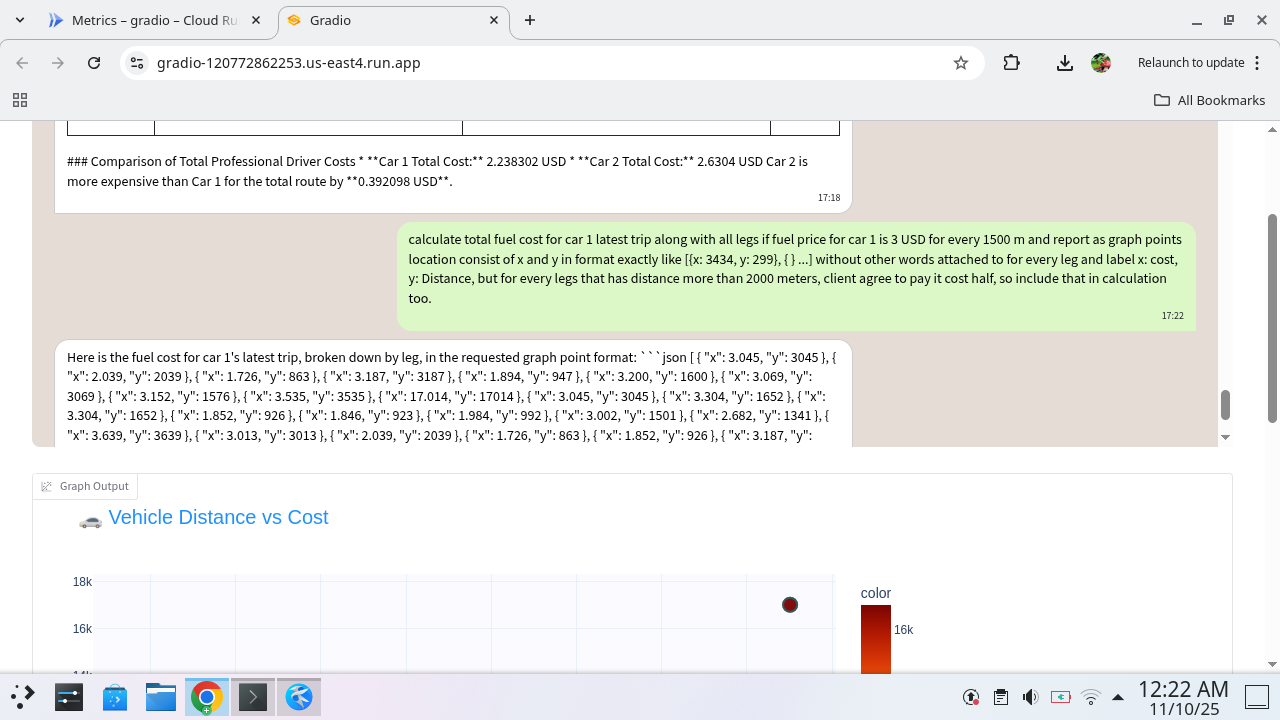Click the car emoji in chart title

click(90, 520)
